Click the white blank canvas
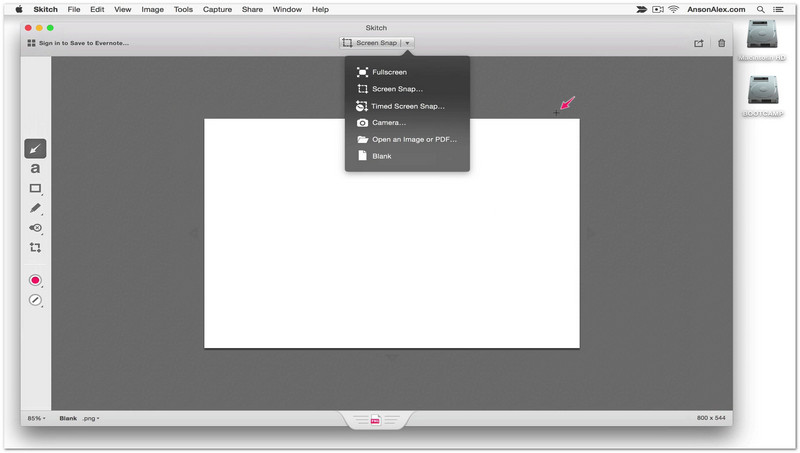The height and width of the screenshot is (453, 800). pyautogui.click(x=392, y=234)
